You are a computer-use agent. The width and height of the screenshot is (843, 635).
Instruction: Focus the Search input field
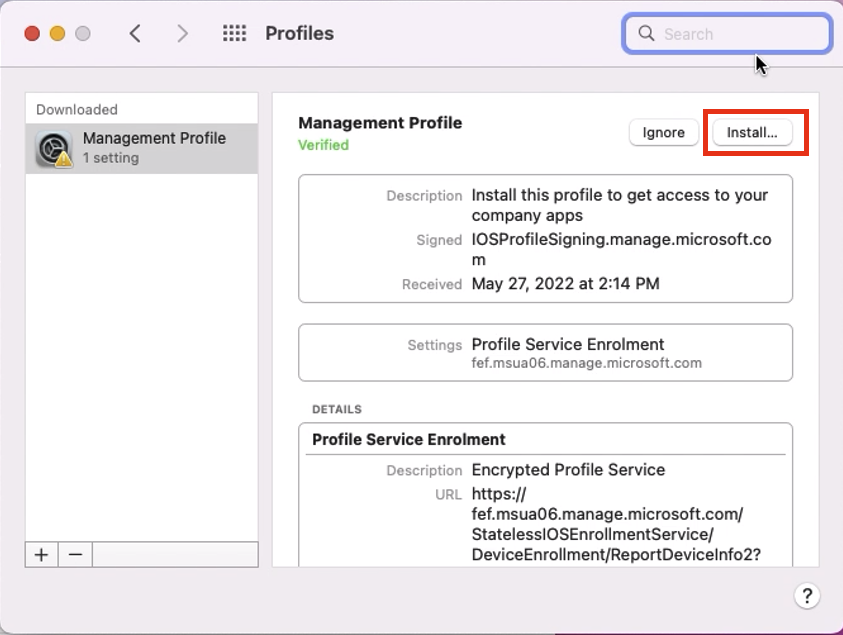(740, 34)
